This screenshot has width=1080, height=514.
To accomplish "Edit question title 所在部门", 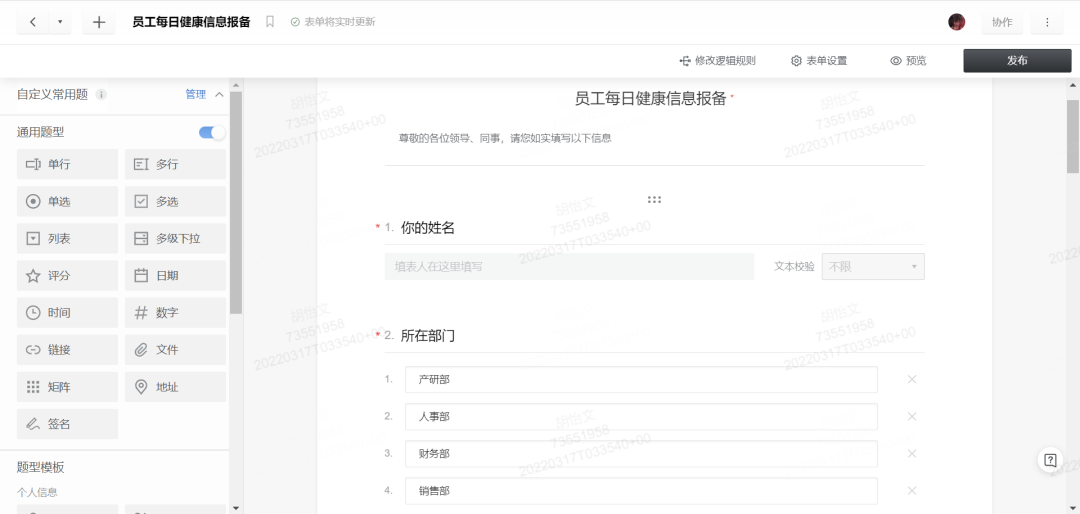I will pyautogui.click(x=428, y=336).
